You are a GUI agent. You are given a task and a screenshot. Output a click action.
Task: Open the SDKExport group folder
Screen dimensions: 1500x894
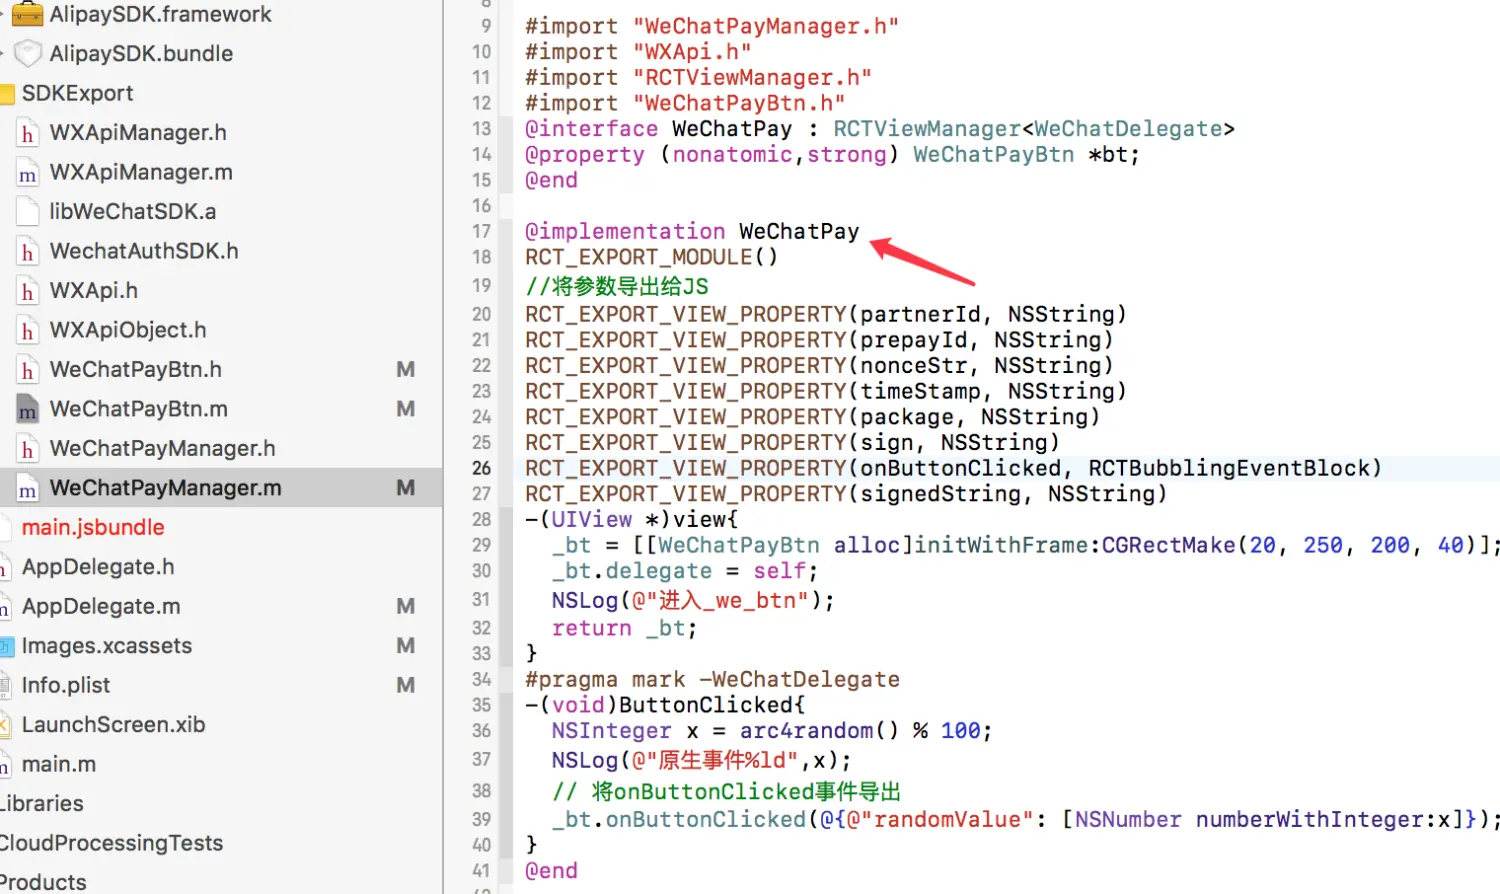pyautogui.click(x=77, y=93)
